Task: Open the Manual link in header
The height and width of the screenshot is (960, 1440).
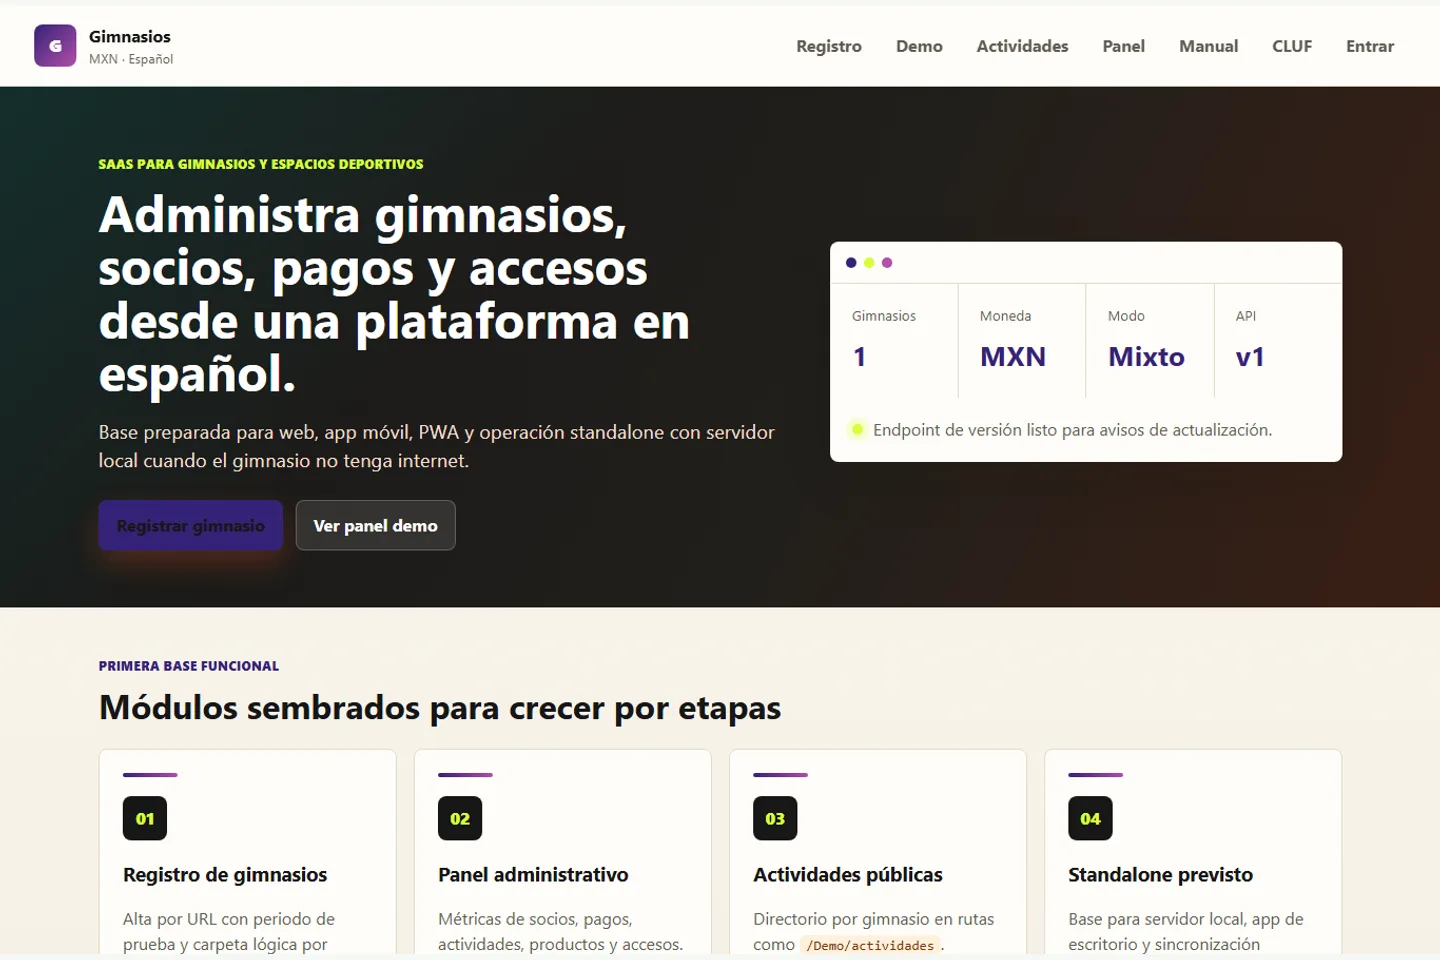Action: coord(1208,46)
